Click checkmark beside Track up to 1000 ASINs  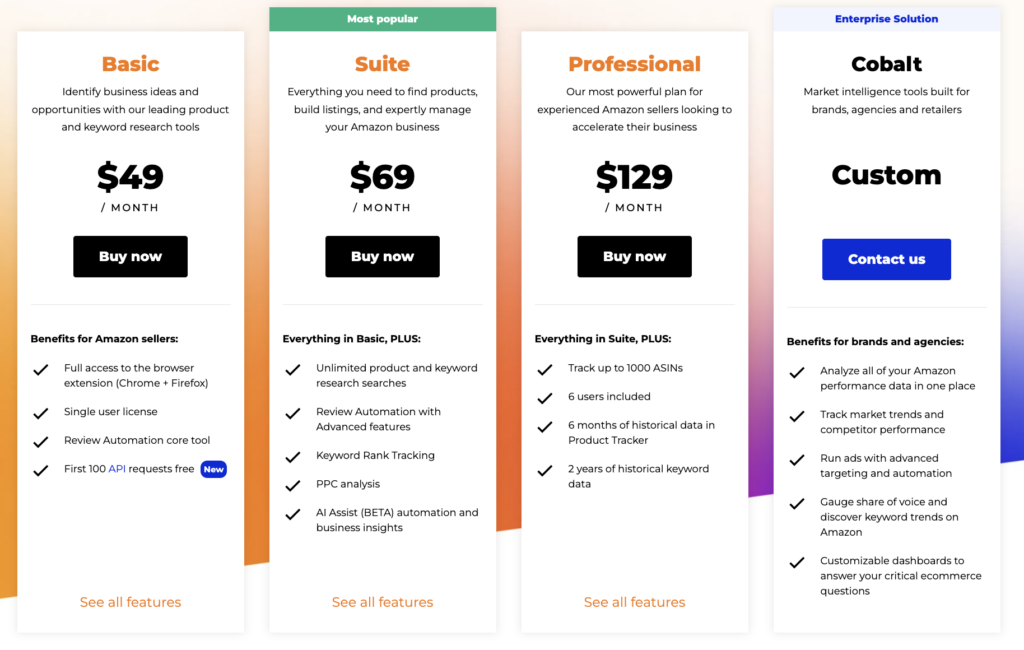click(545, 369)
